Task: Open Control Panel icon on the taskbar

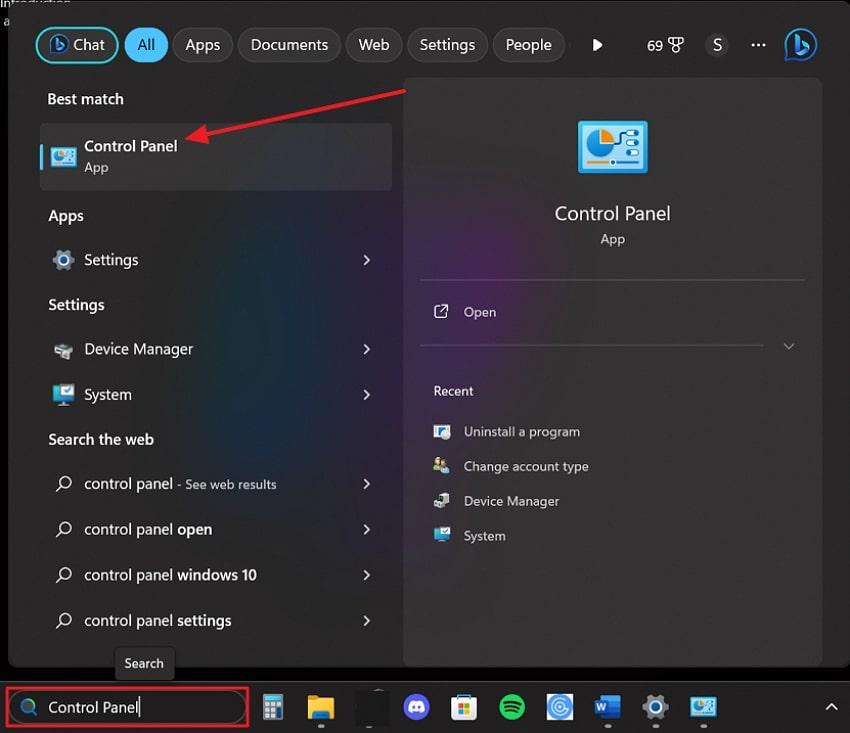Action: pos(703,707)
